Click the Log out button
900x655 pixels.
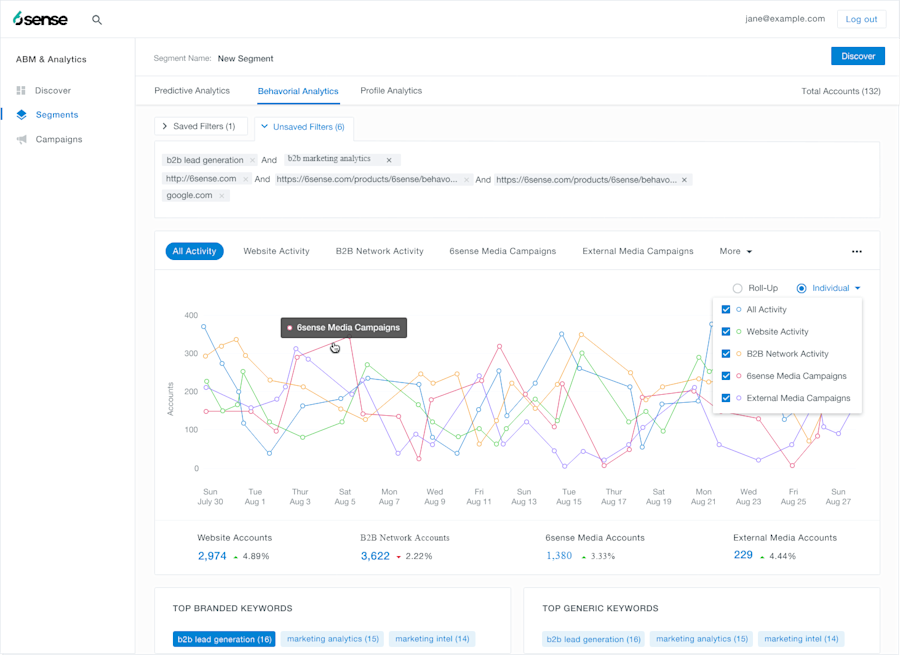coord(861,20)
